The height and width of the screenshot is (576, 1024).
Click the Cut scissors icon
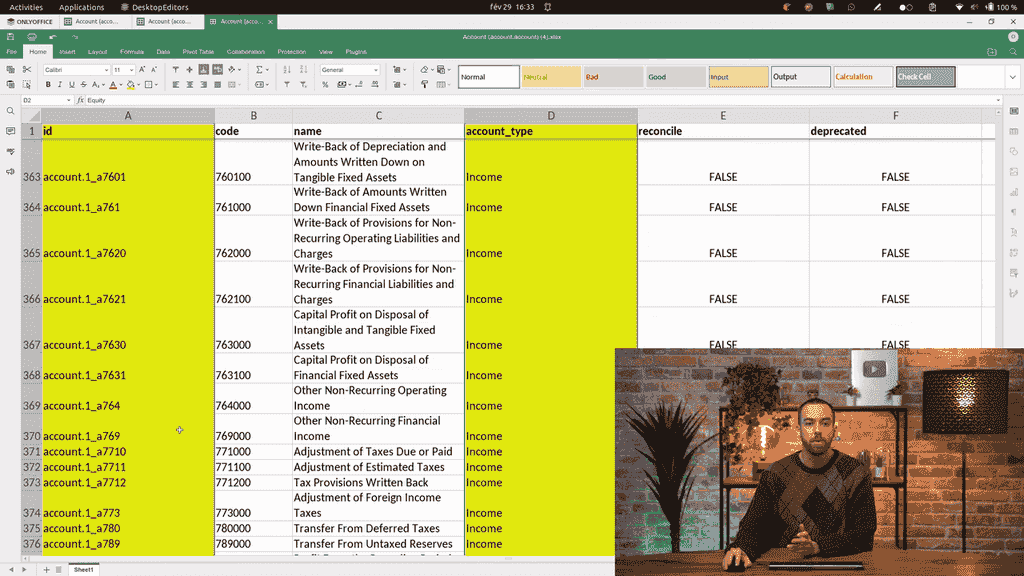(26, 70)
